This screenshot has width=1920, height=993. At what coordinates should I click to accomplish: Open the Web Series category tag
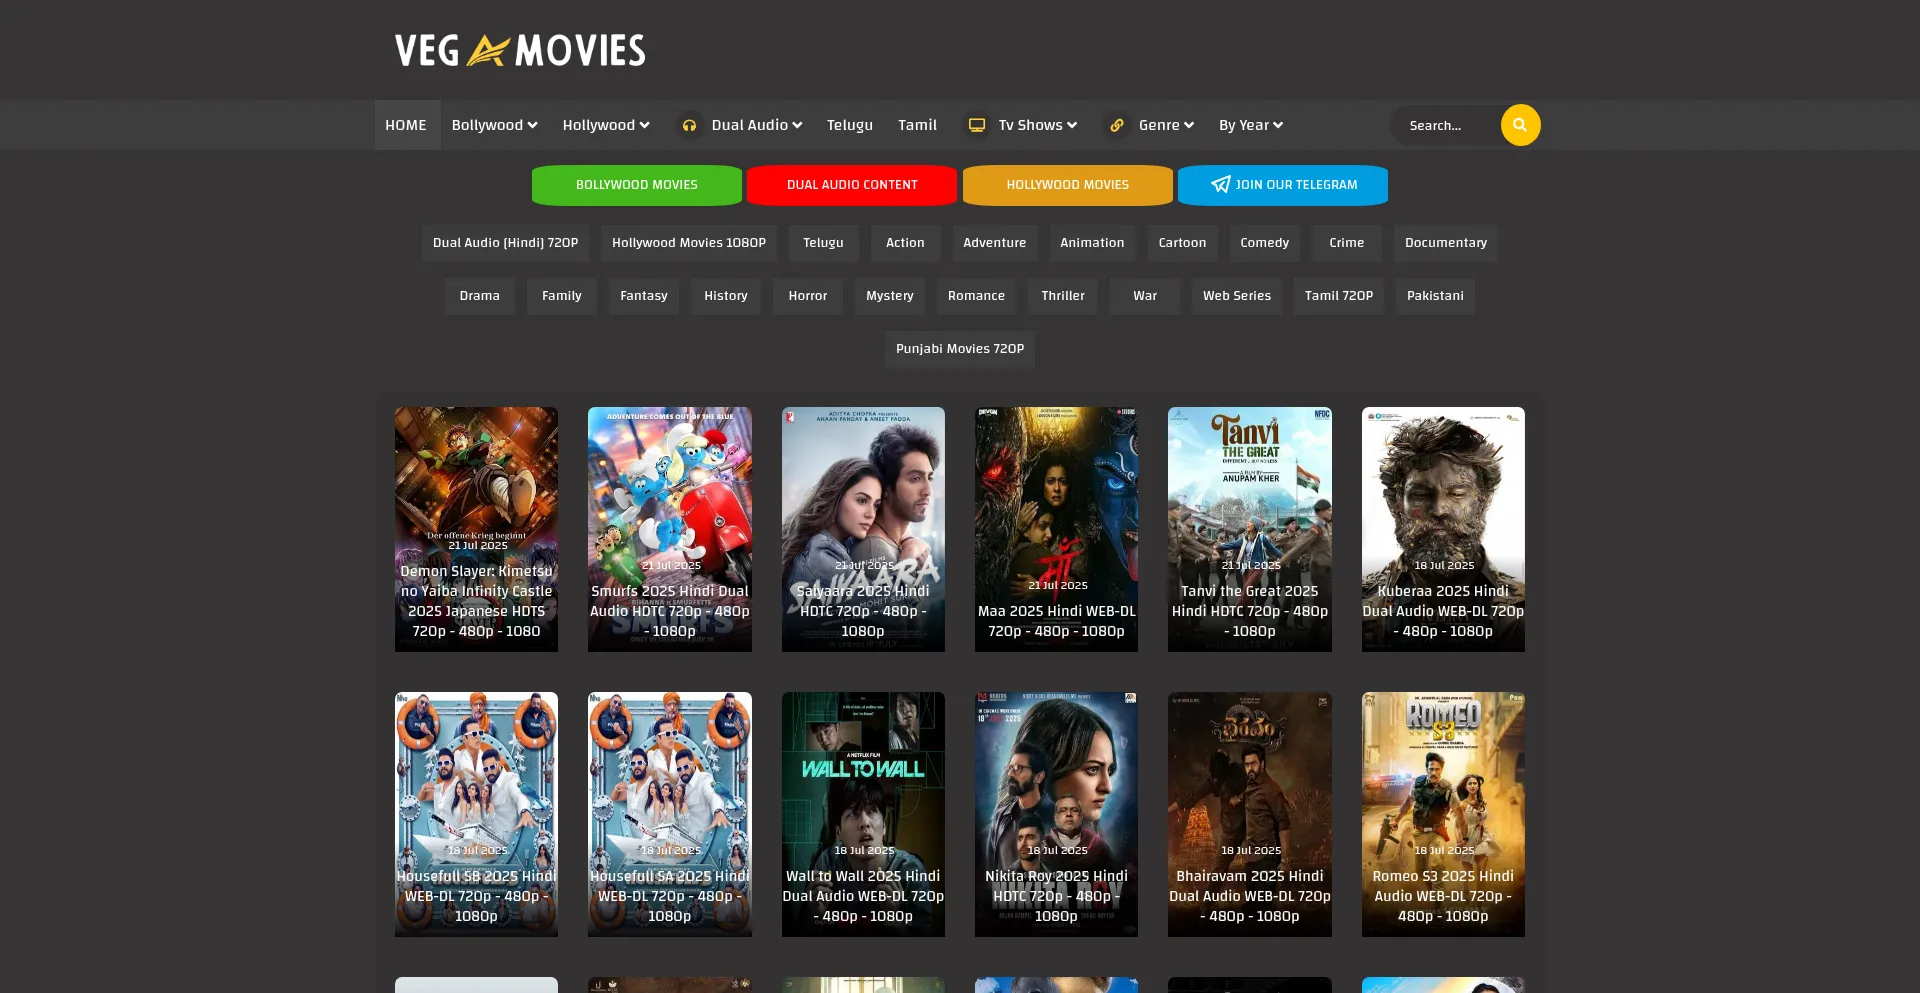pos(1236,296)
